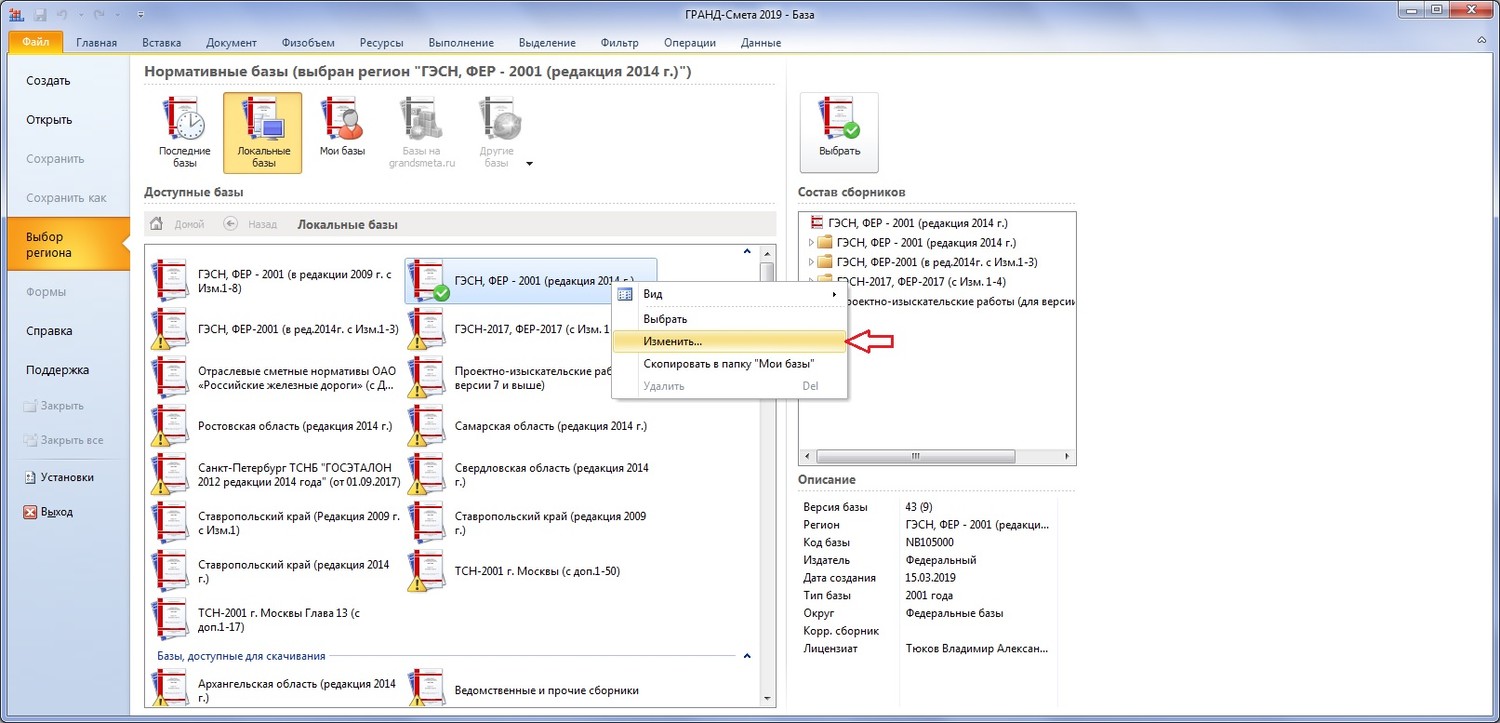Screen dimensions: 1500x723
Task: Click the icon of Самарская область (редакция 2014 г.) base
Action: click(426, 426)
